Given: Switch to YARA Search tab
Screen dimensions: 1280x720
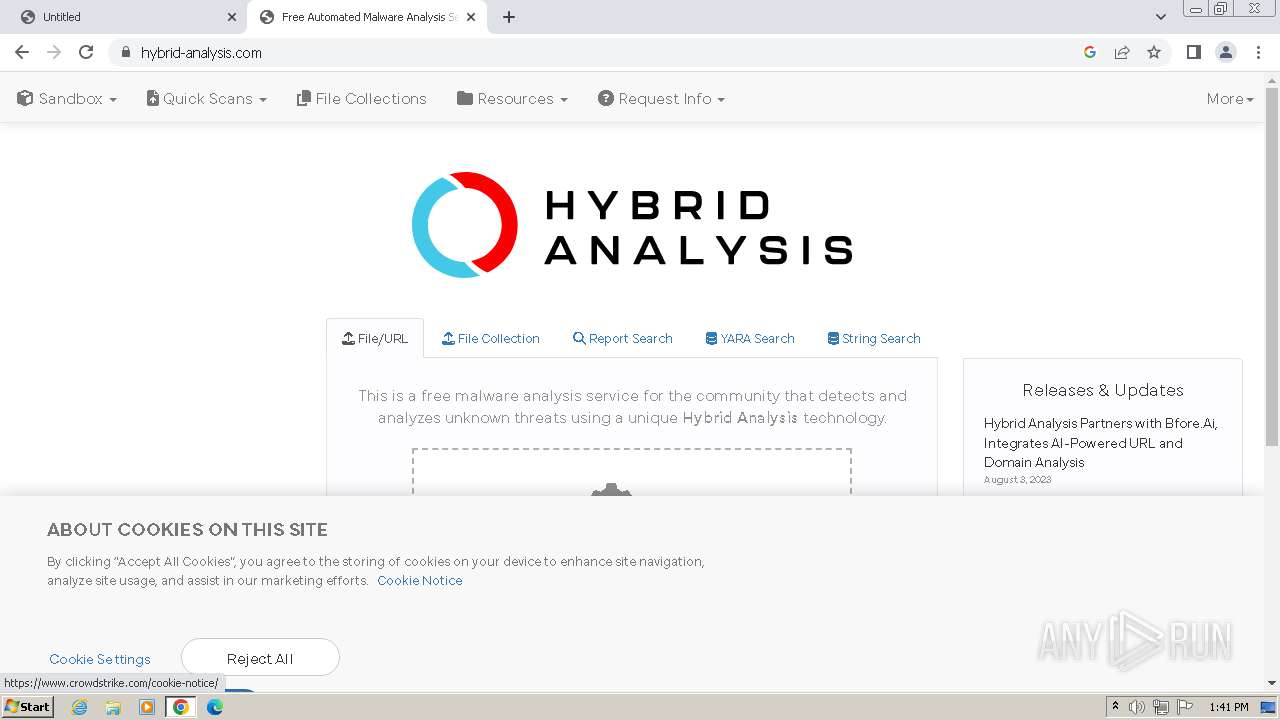Looking at the screenshot, I should (750, 338).
